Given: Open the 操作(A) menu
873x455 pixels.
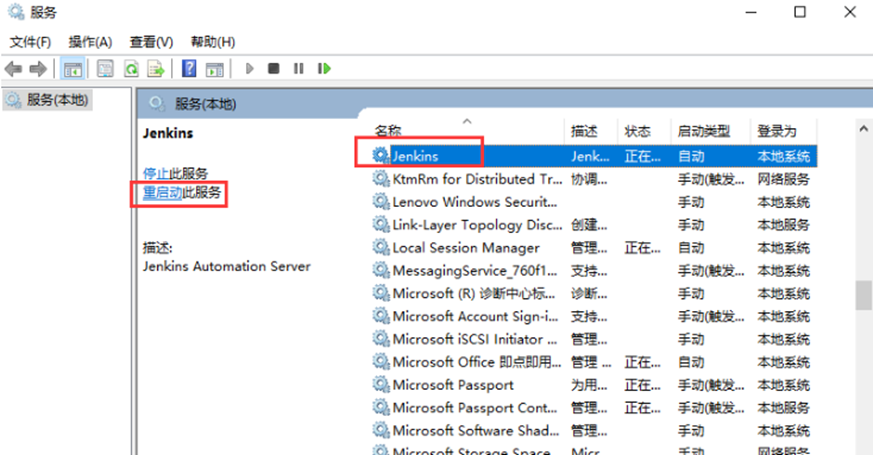Looking at the screenshot, I should [x=90, y=42].
